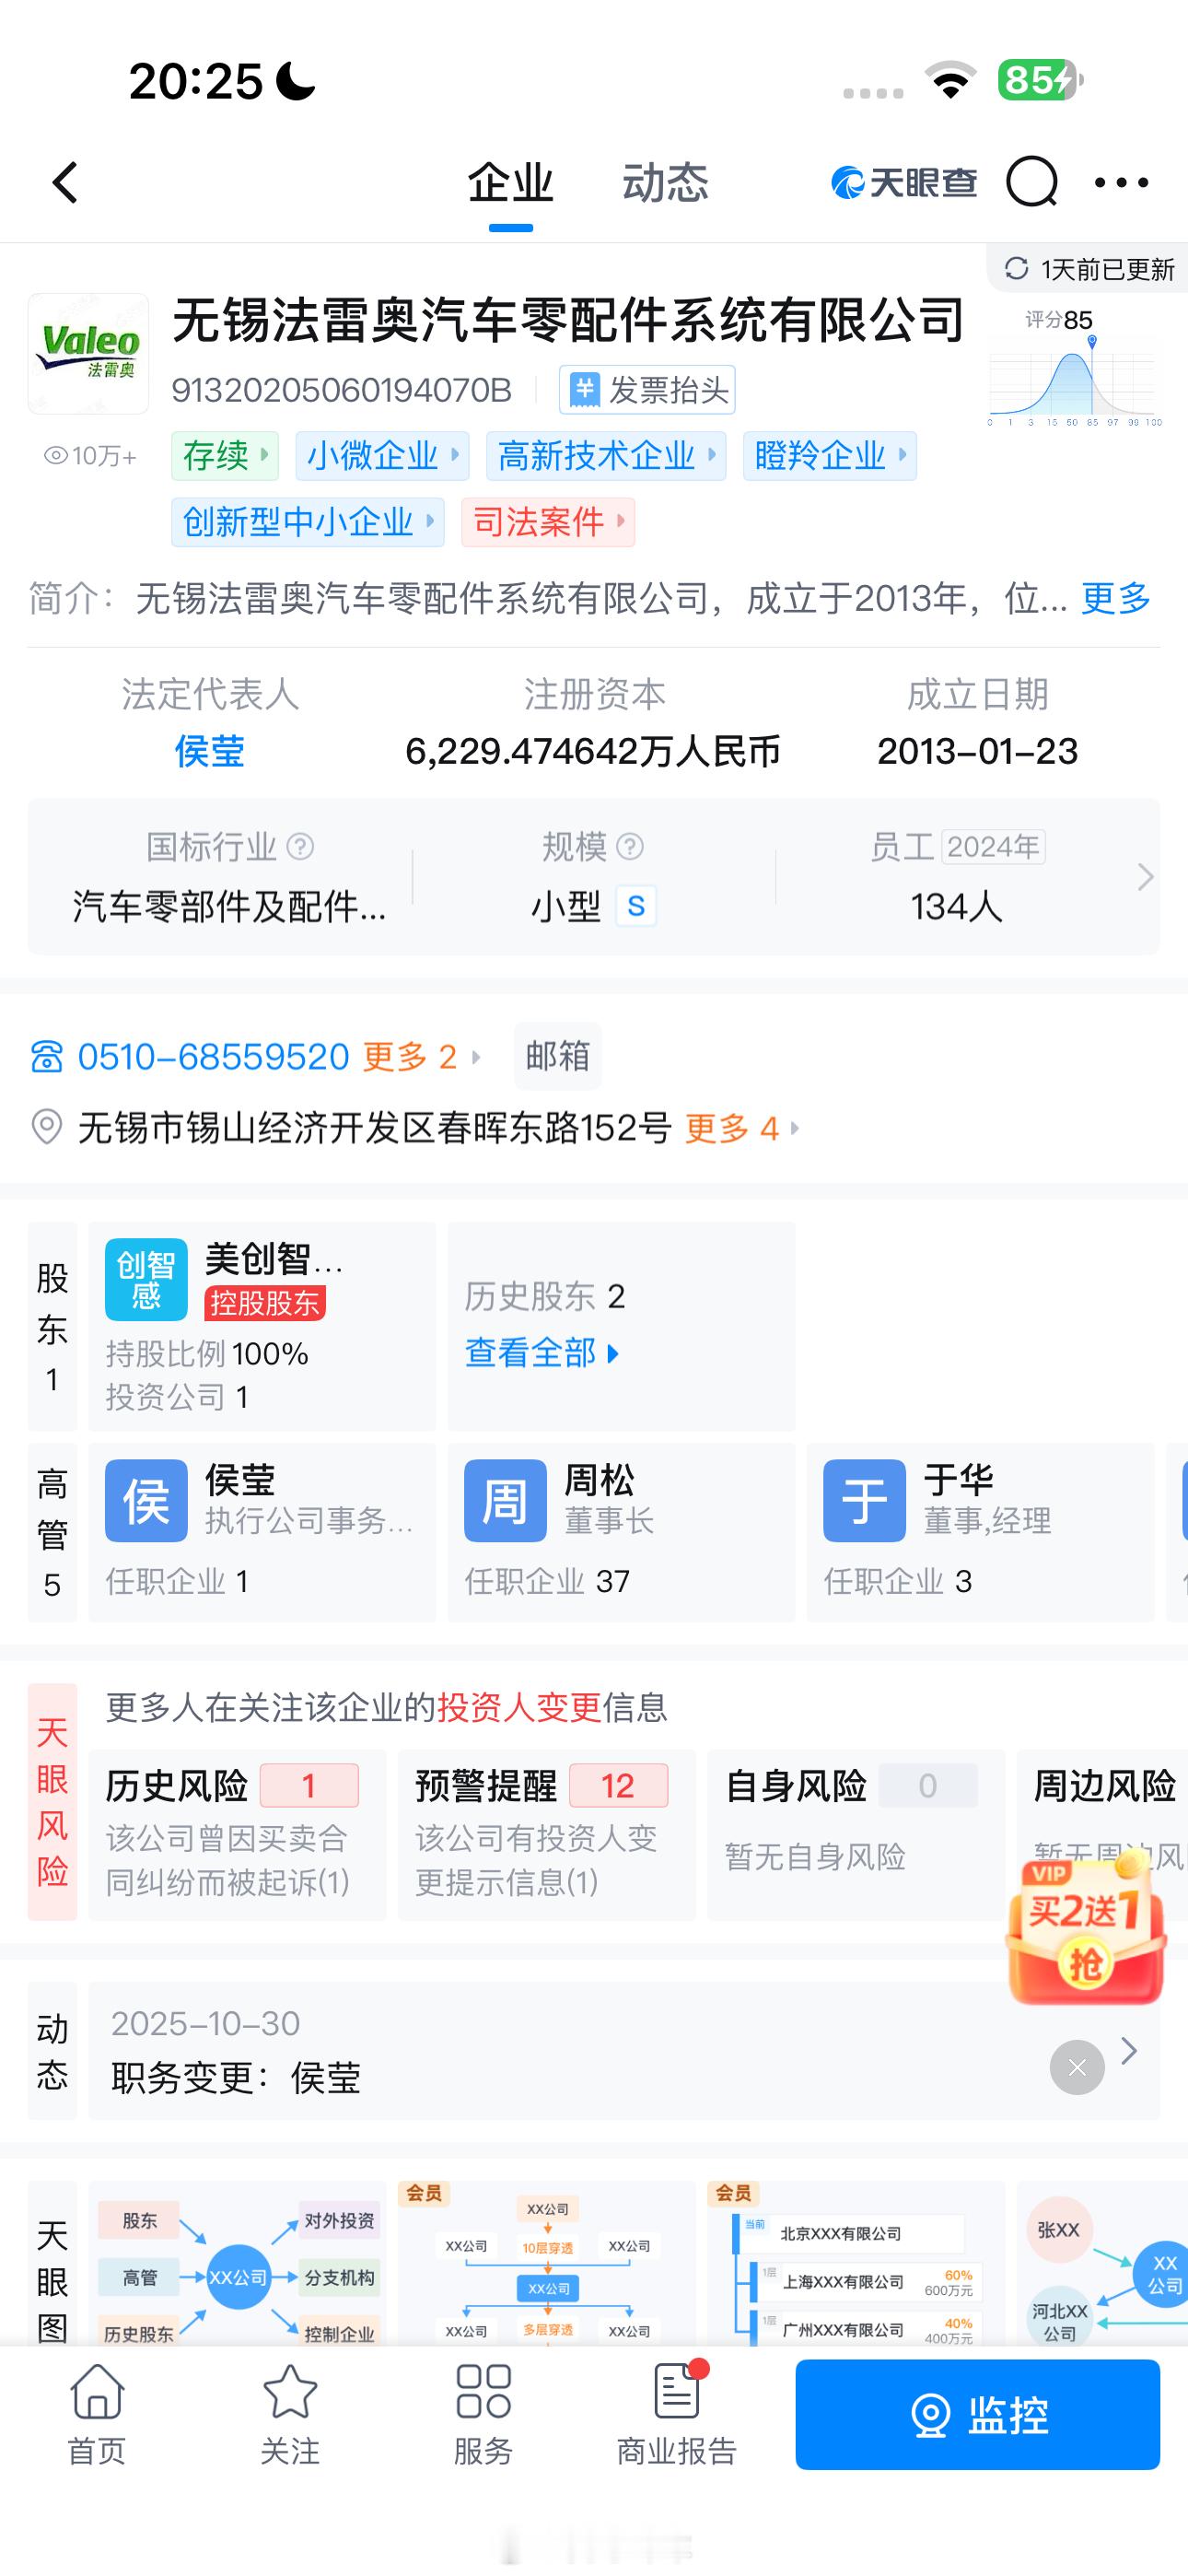Image resolution: width=1188 pixels, height=2576 pixels.
Task: Tap the phone icon beside 0510-68559520
Action: click(47, 1056)
